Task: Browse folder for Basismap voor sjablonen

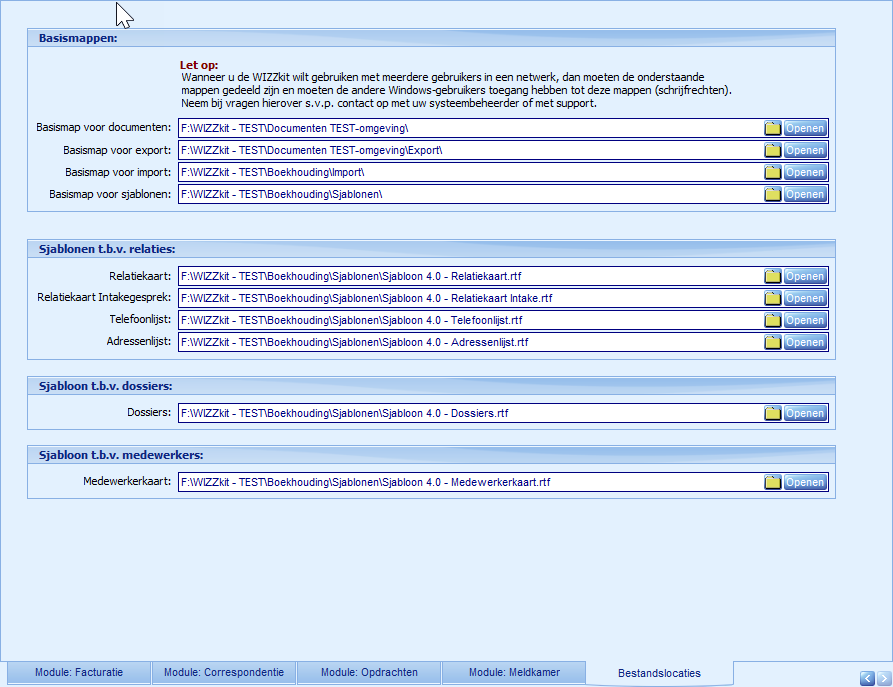Action: (x=772, y=194)
